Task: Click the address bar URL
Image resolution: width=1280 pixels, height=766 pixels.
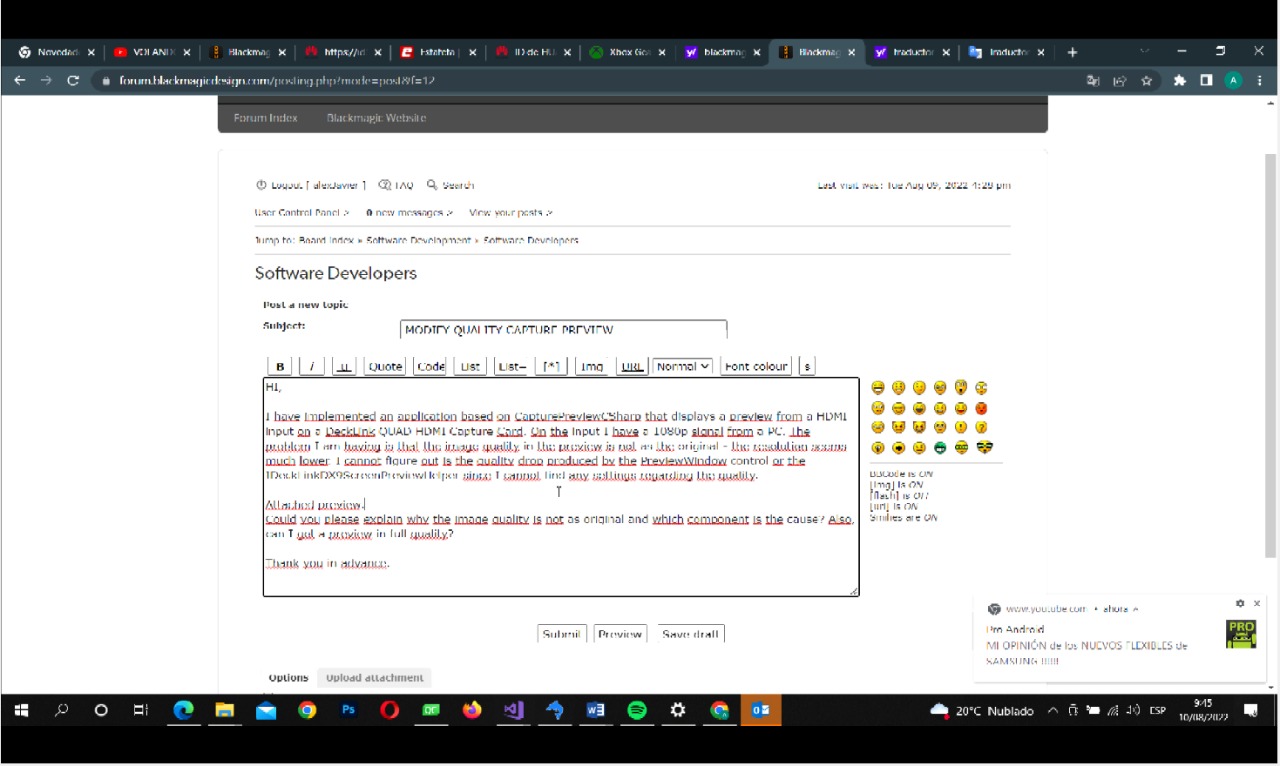Action: coord(277,81)
